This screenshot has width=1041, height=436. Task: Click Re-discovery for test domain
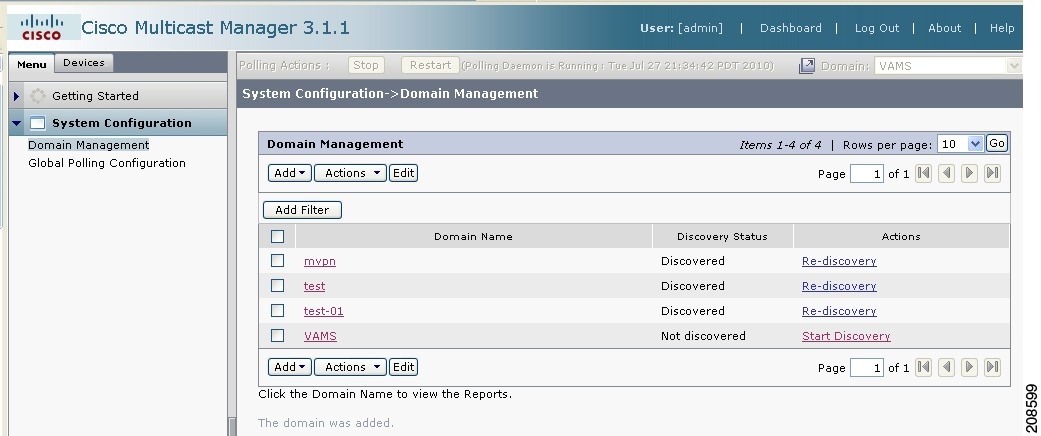[839, 286]
